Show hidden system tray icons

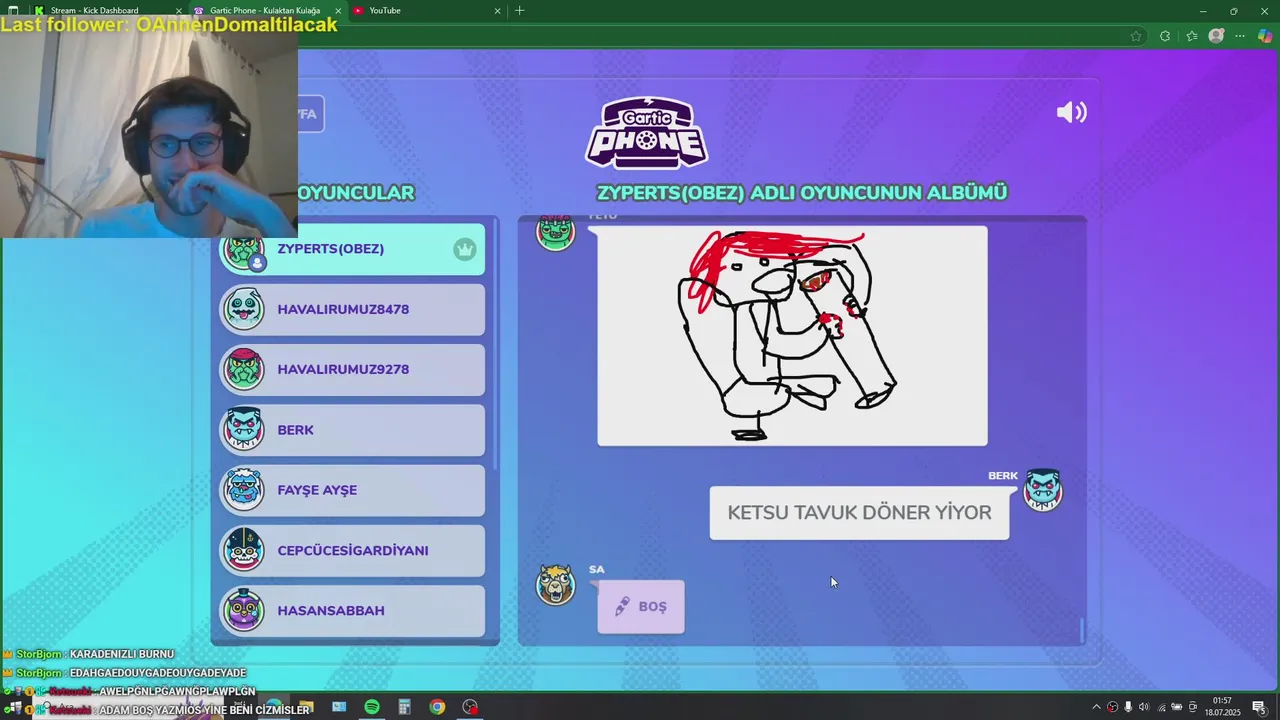1096,707
